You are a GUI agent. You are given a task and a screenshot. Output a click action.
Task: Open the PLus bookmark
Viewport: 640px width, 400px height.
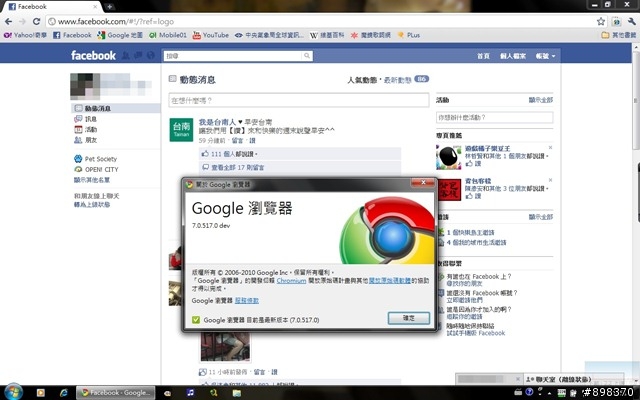[409, 35]
